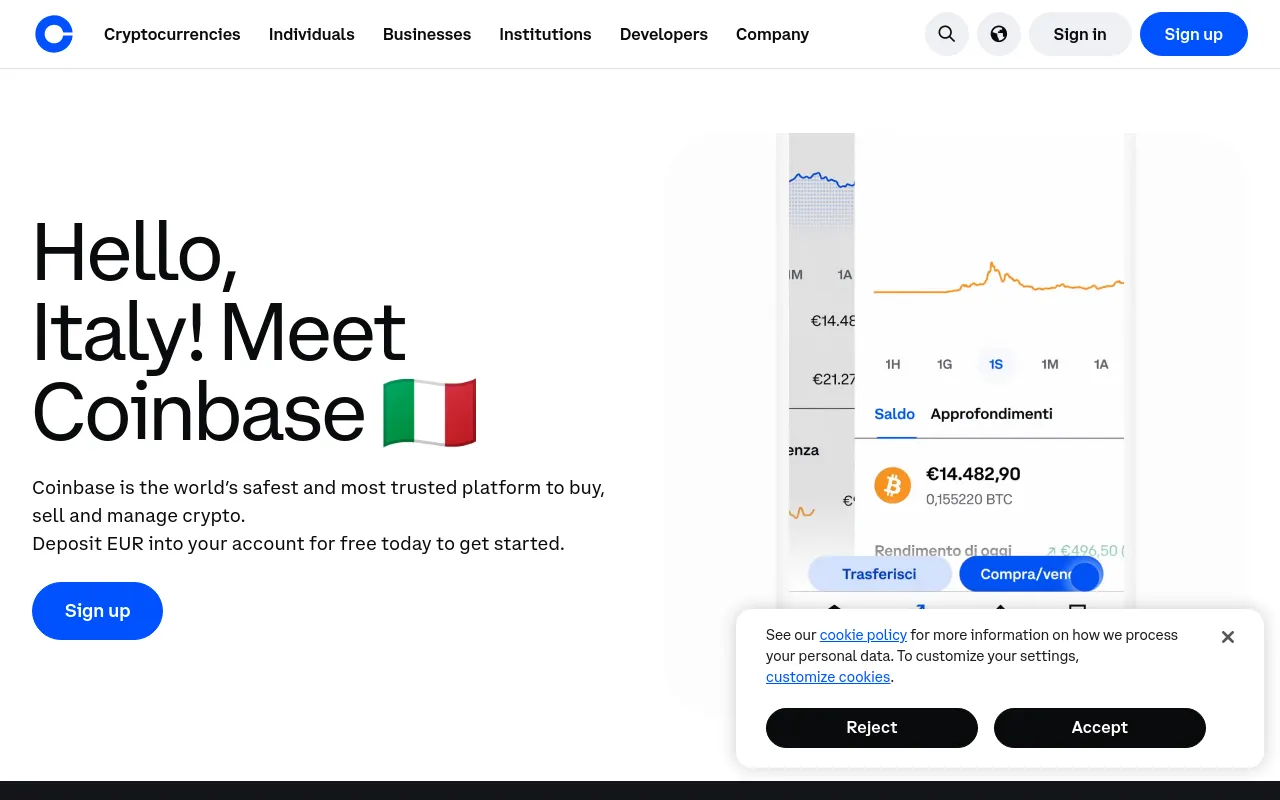Click the portfolio icon in the phone's bottom bar
The height and width of the screenshot is (800, 1280).
(1076, 608)
